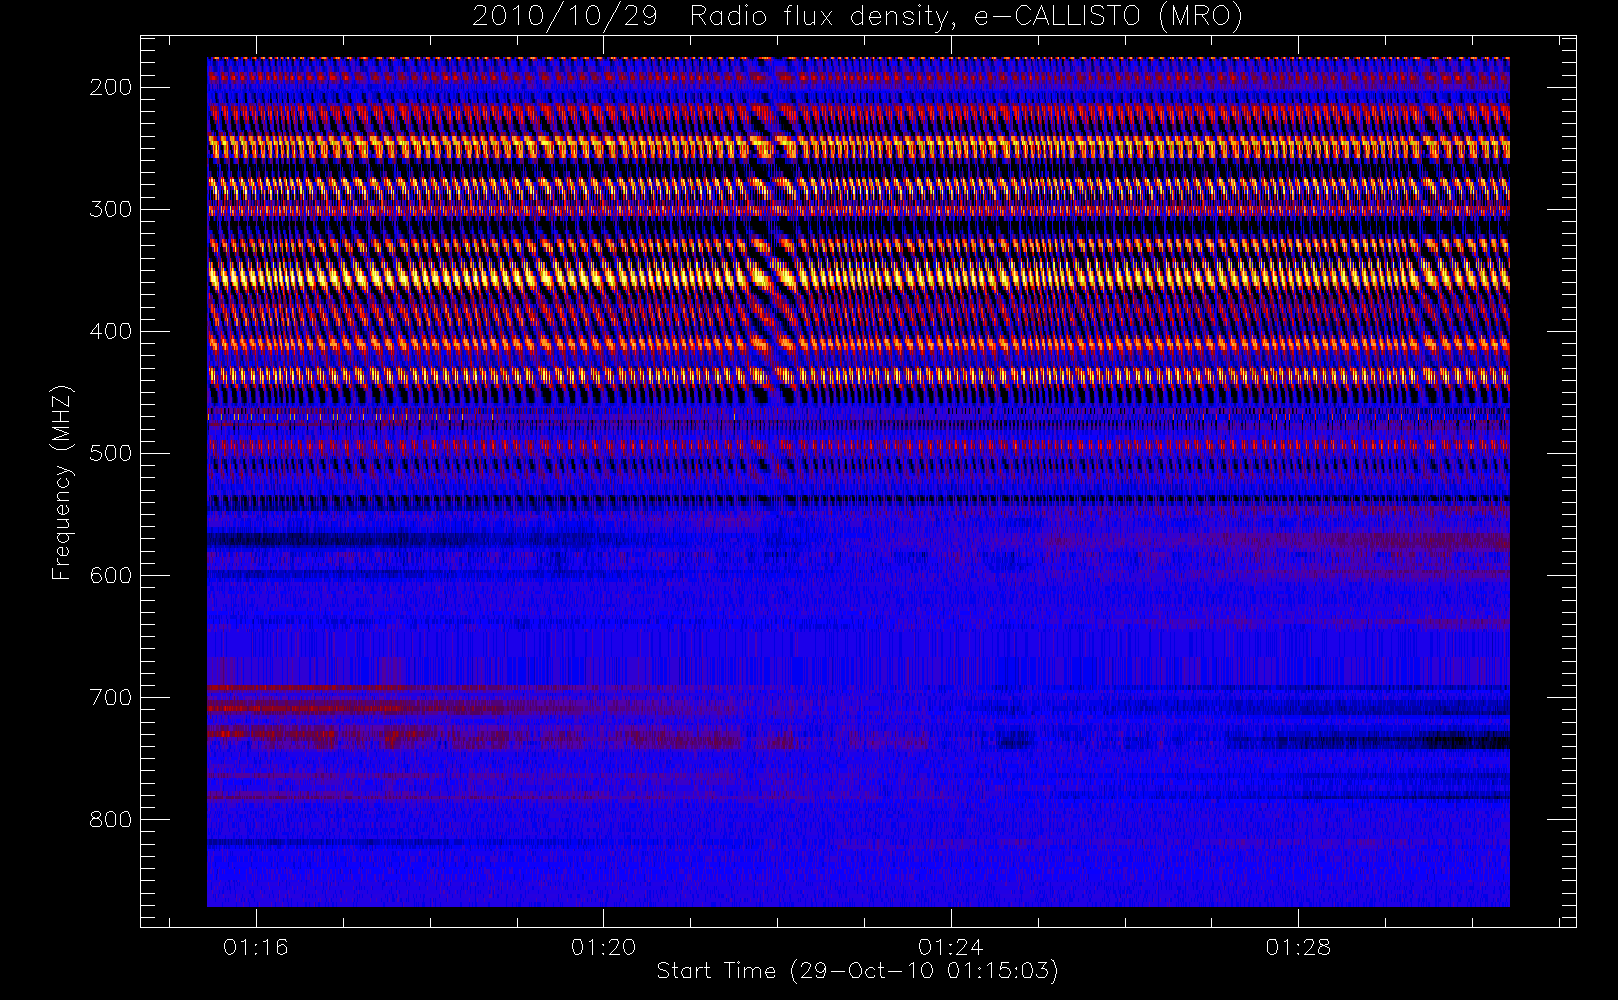
Task: Click the 800 frequency tick label
Action: point(110,819)
